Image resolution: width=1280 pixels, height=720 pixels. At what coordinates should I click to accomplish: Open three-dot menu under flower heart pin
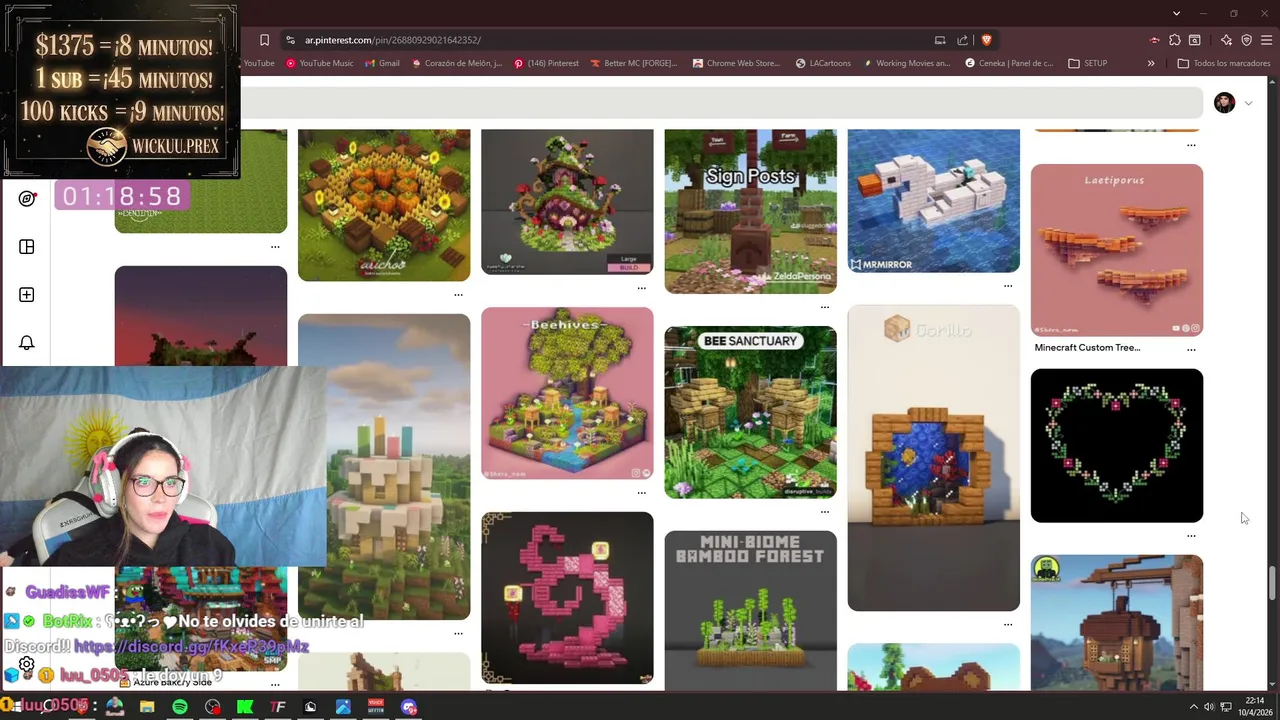click(1191, 536)
